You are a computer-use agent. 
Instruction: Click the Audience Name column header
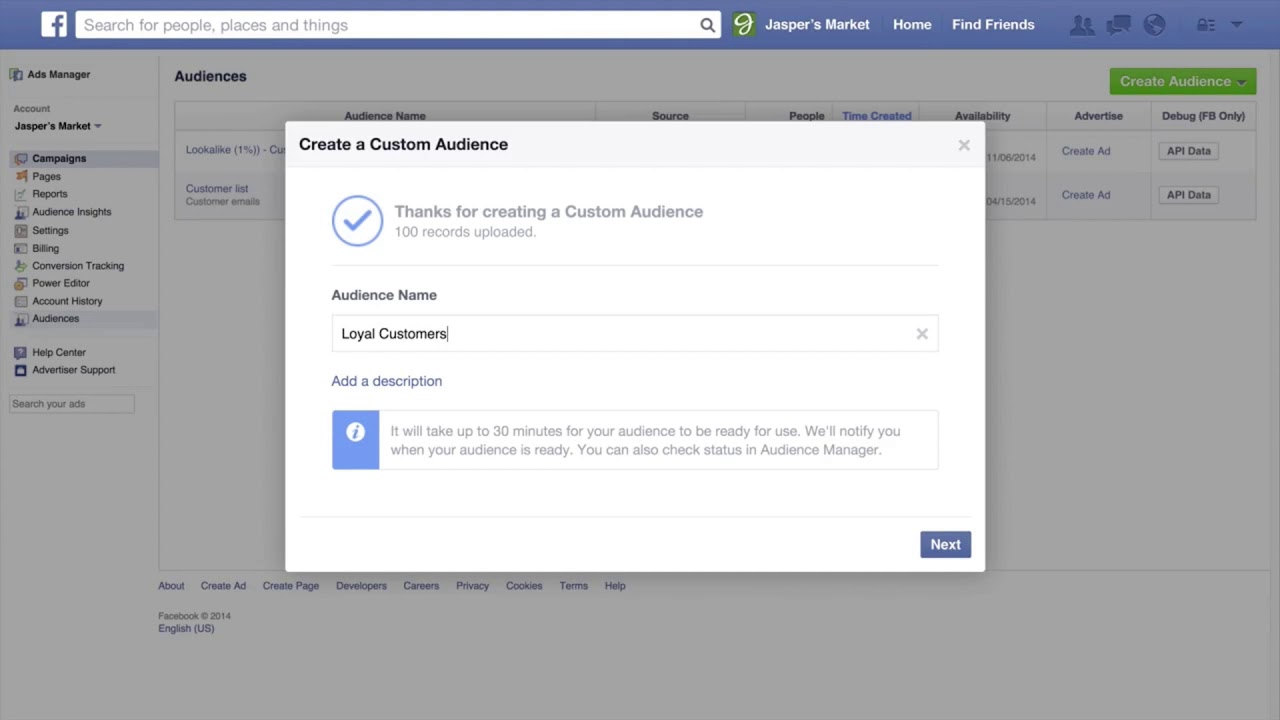coord(385,116)
